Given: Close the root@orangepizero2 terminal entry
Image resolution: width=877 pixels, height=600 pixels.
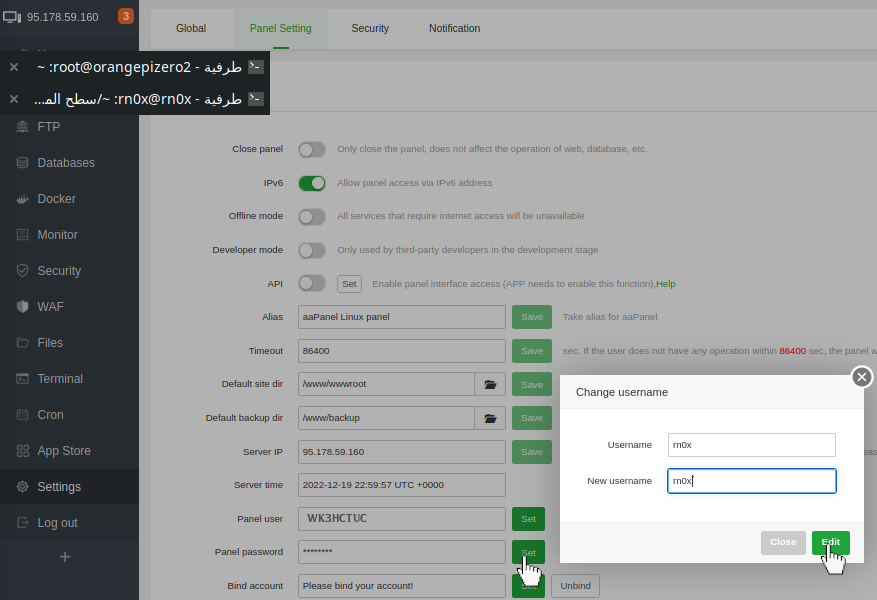Looking at the screenshot, I should [14, 67].
